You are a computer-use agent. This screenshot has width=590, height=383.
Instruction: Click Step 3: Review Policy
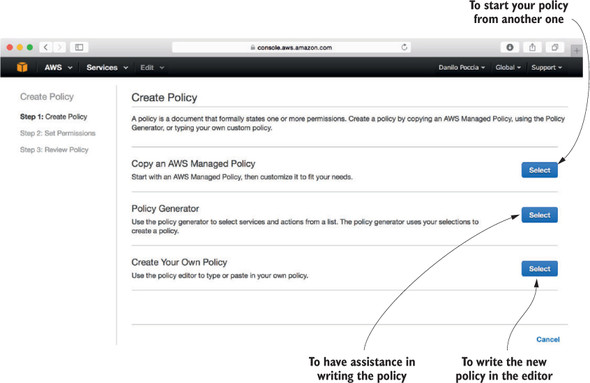click(x=54, y=150)
